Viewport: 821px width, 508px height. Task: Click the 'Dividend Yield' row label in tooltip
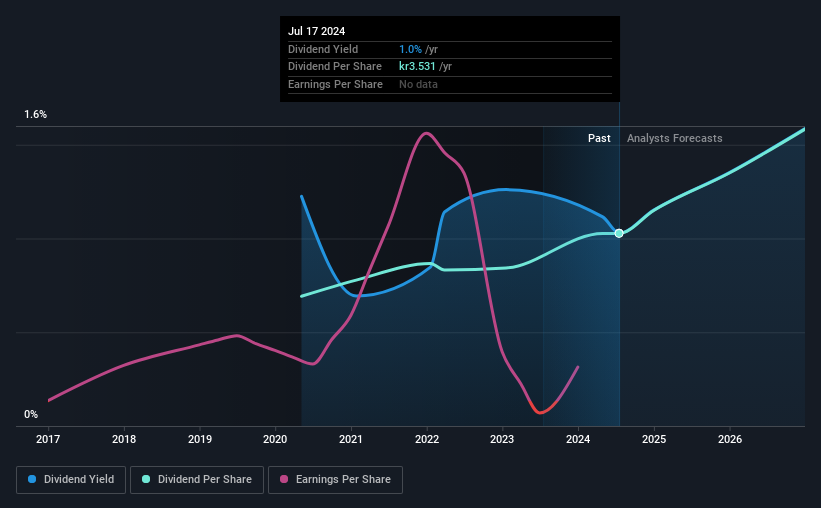(x=323, y=49)
